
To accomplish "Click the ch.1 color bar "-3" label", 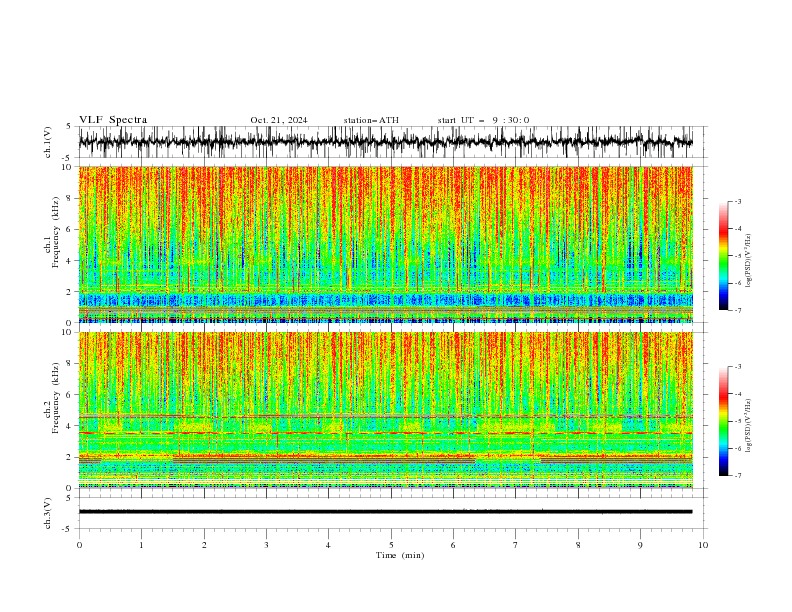I will [x=737, y=201].
